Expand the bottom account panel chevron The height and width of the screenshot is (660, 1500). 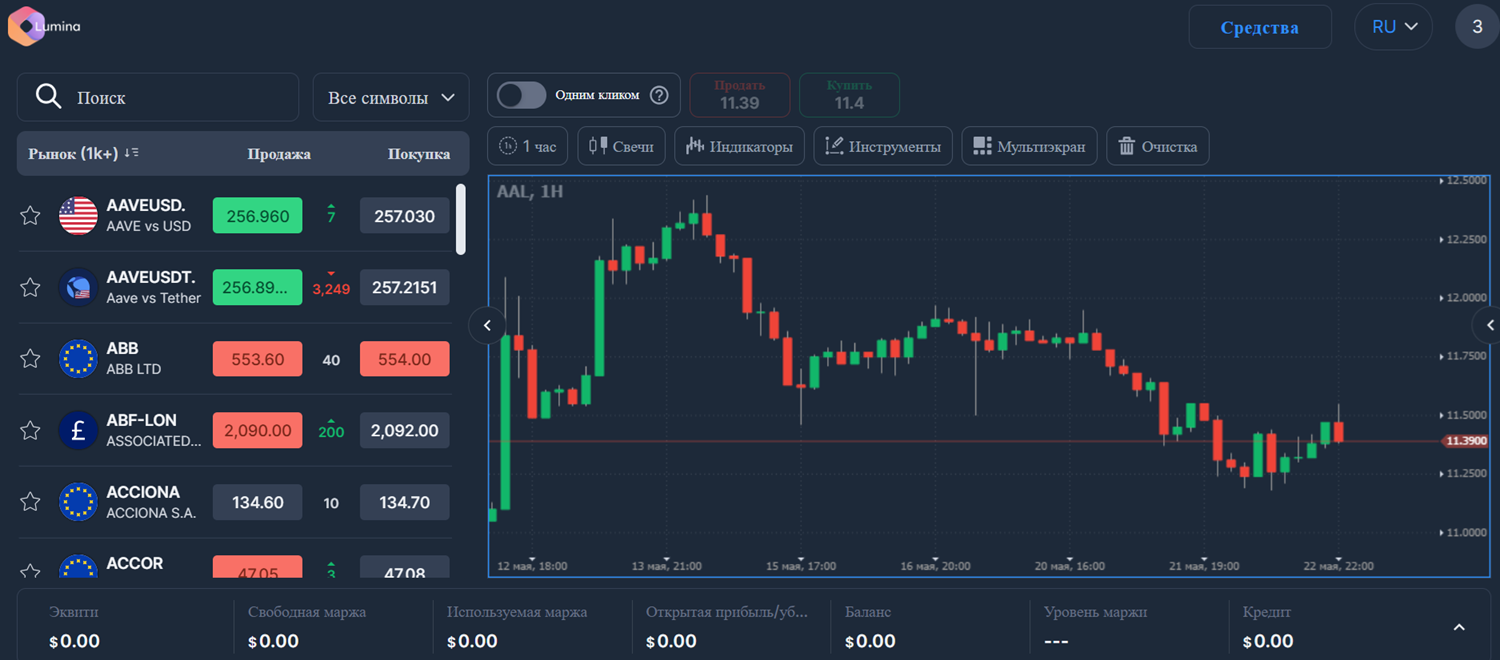(1459, 627)
